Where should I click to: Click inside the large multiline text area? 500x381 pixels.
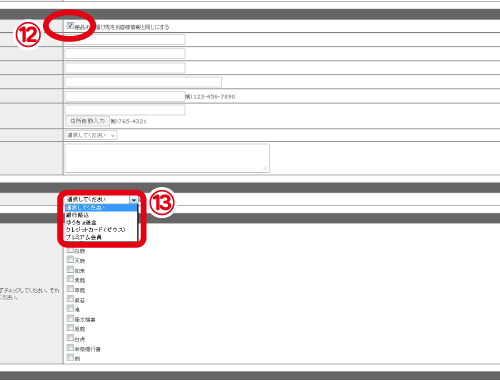pos(167,158)
